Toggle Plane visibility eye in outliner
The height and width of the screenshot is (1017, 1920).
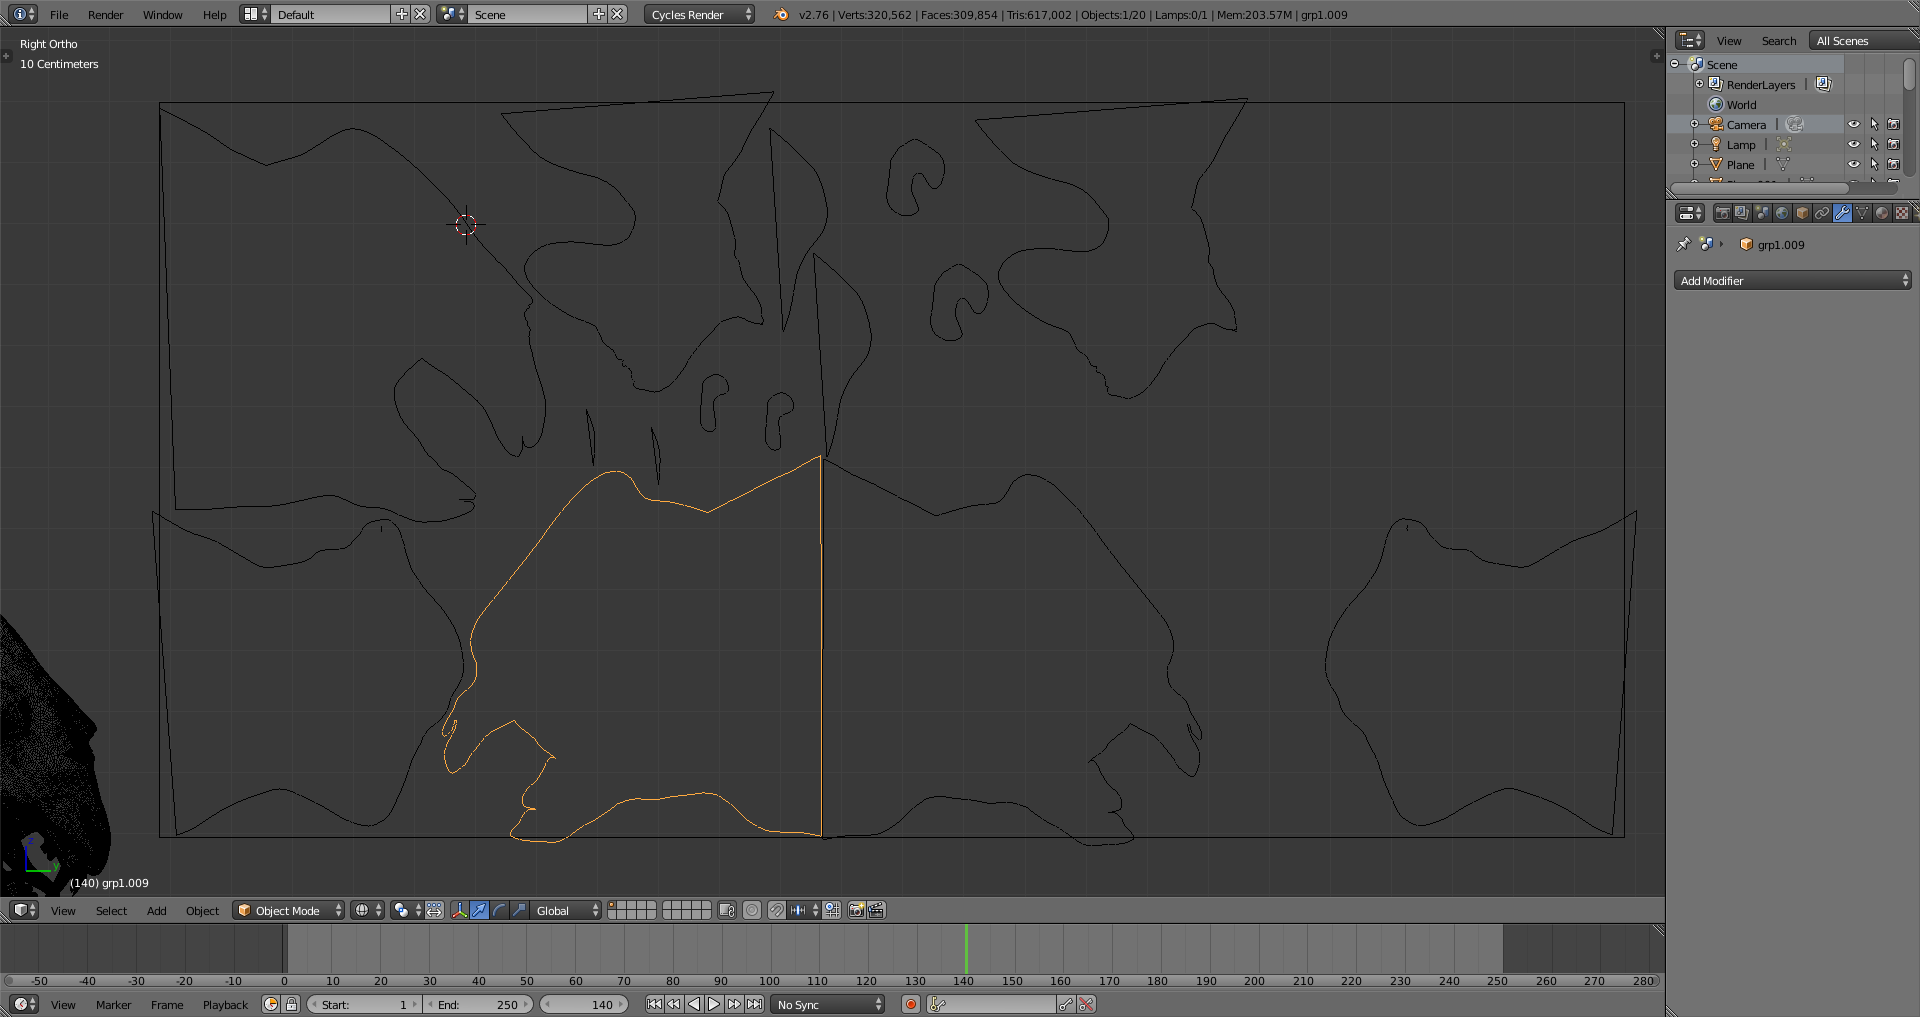click(x=1853, y=164)
